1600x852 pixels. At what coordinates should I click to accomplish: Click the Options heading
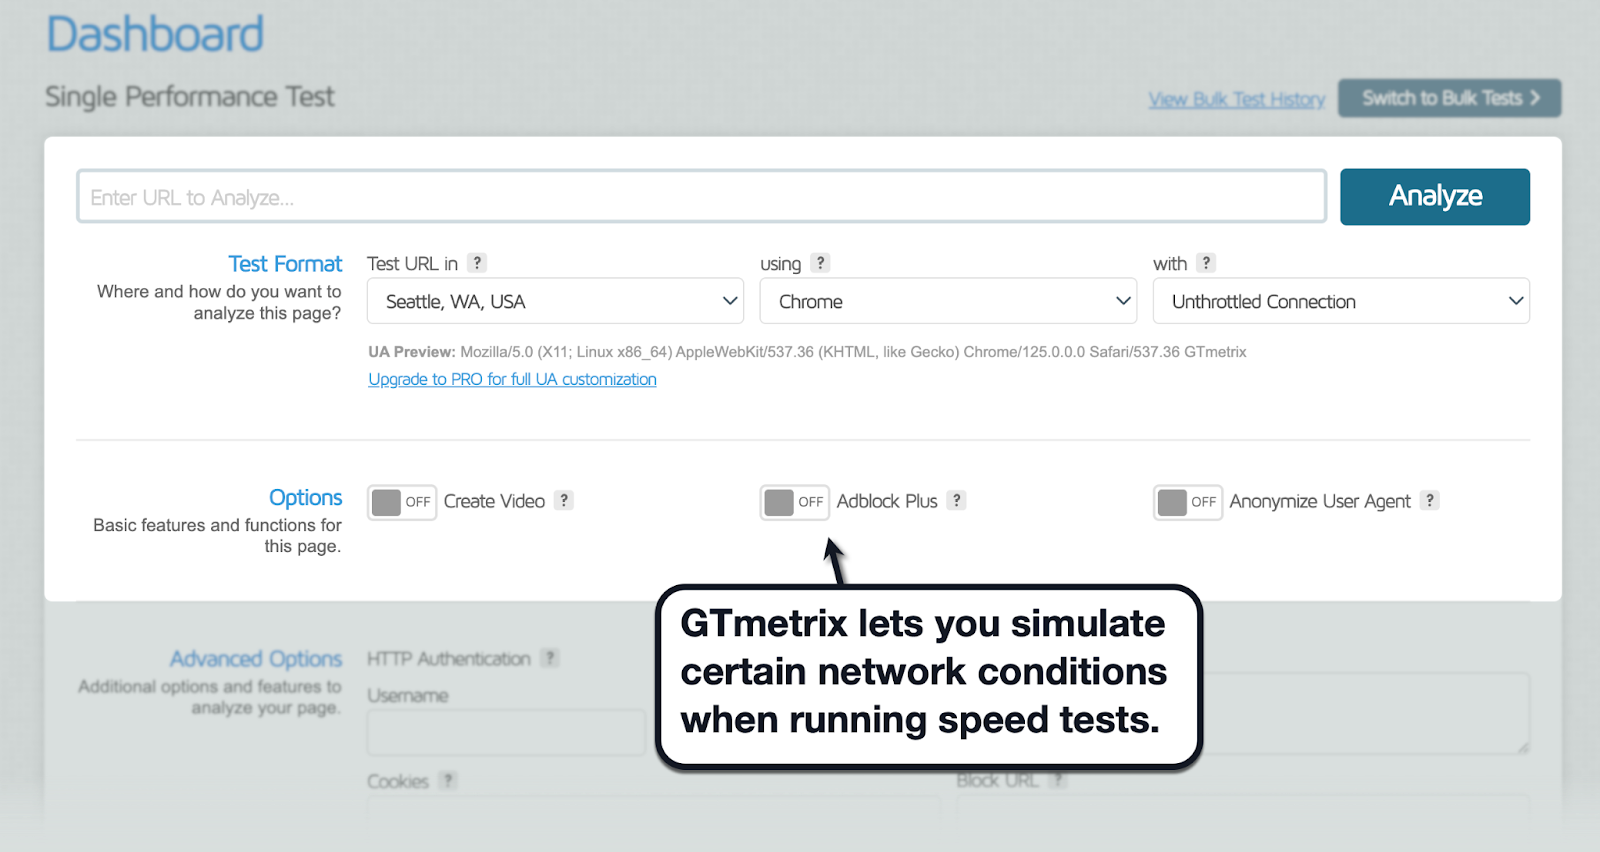pos(305,498)
